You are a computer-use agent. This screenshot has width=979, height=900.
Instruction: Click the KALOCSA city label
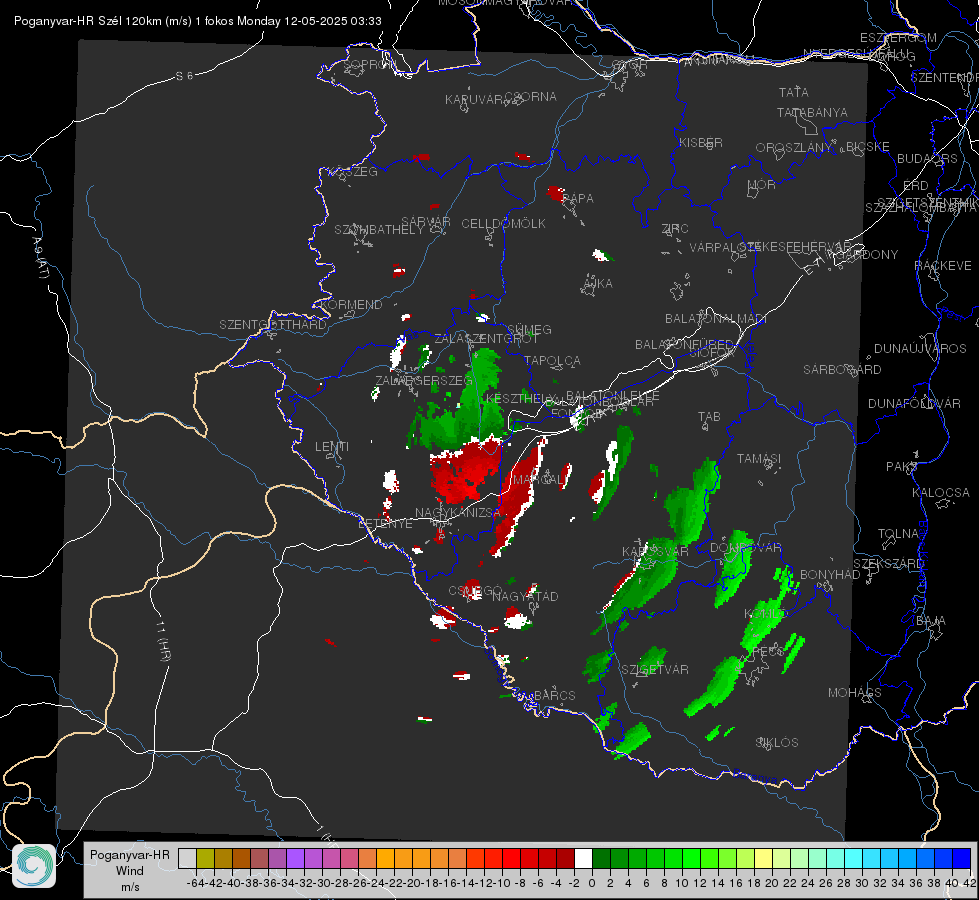(x=941, y=493)
